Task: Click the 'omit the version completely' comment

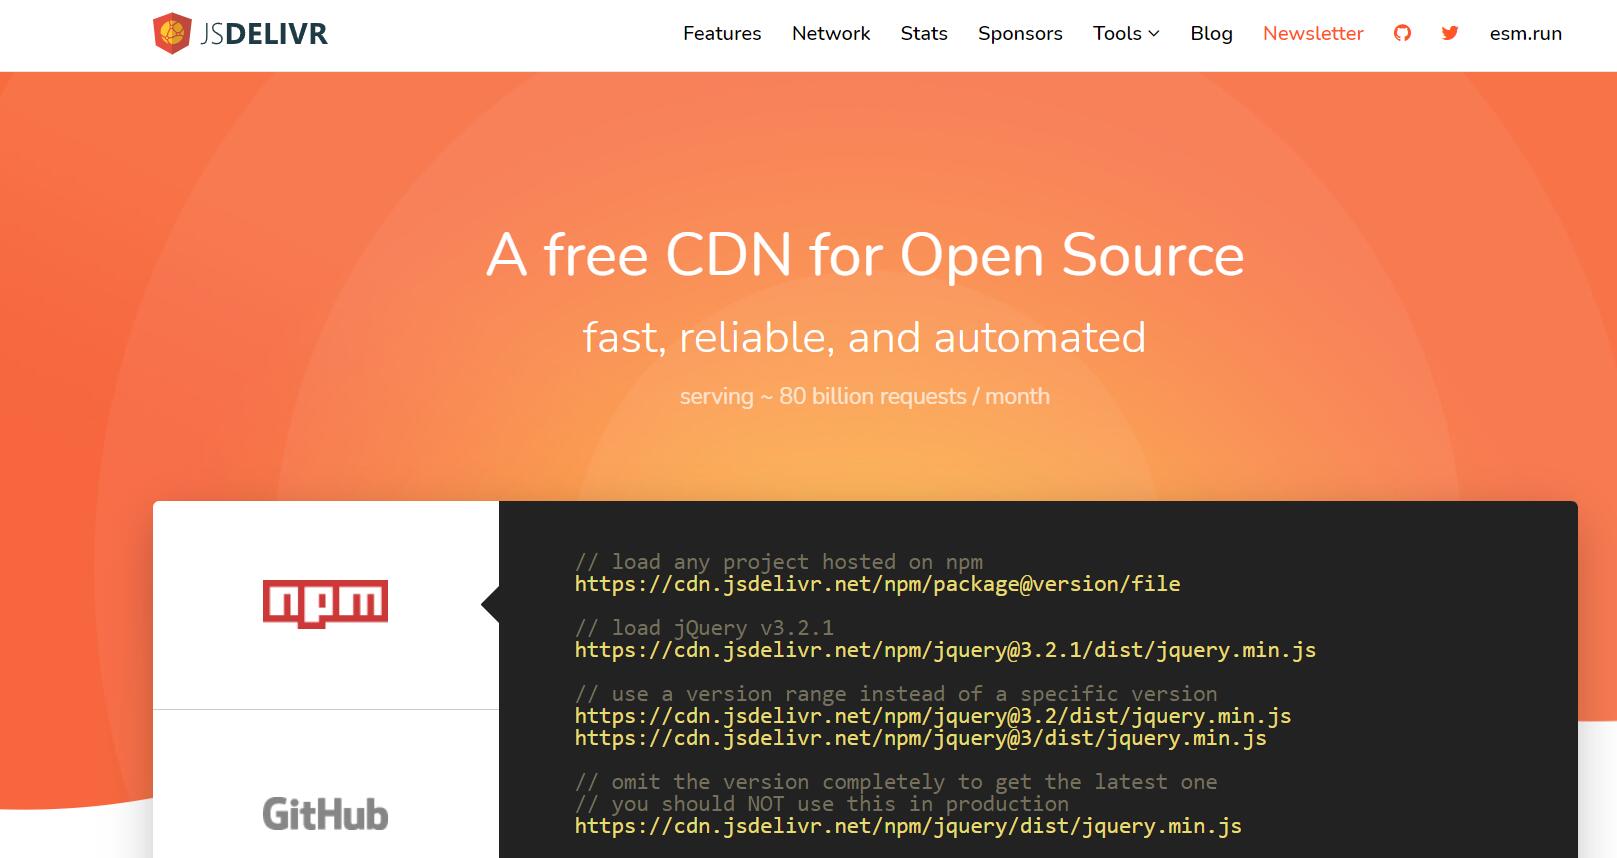Action: 896,782
